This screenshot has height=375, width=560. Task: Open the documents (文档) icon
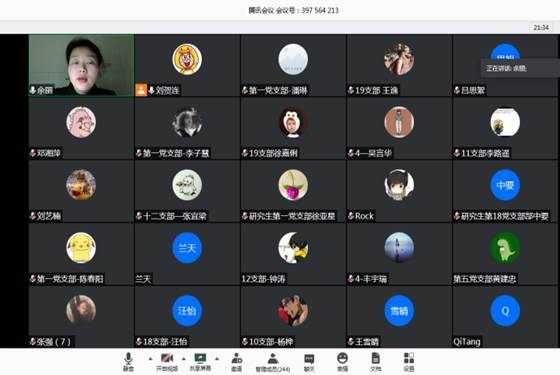pyautogui.click(x=375, y=361)
